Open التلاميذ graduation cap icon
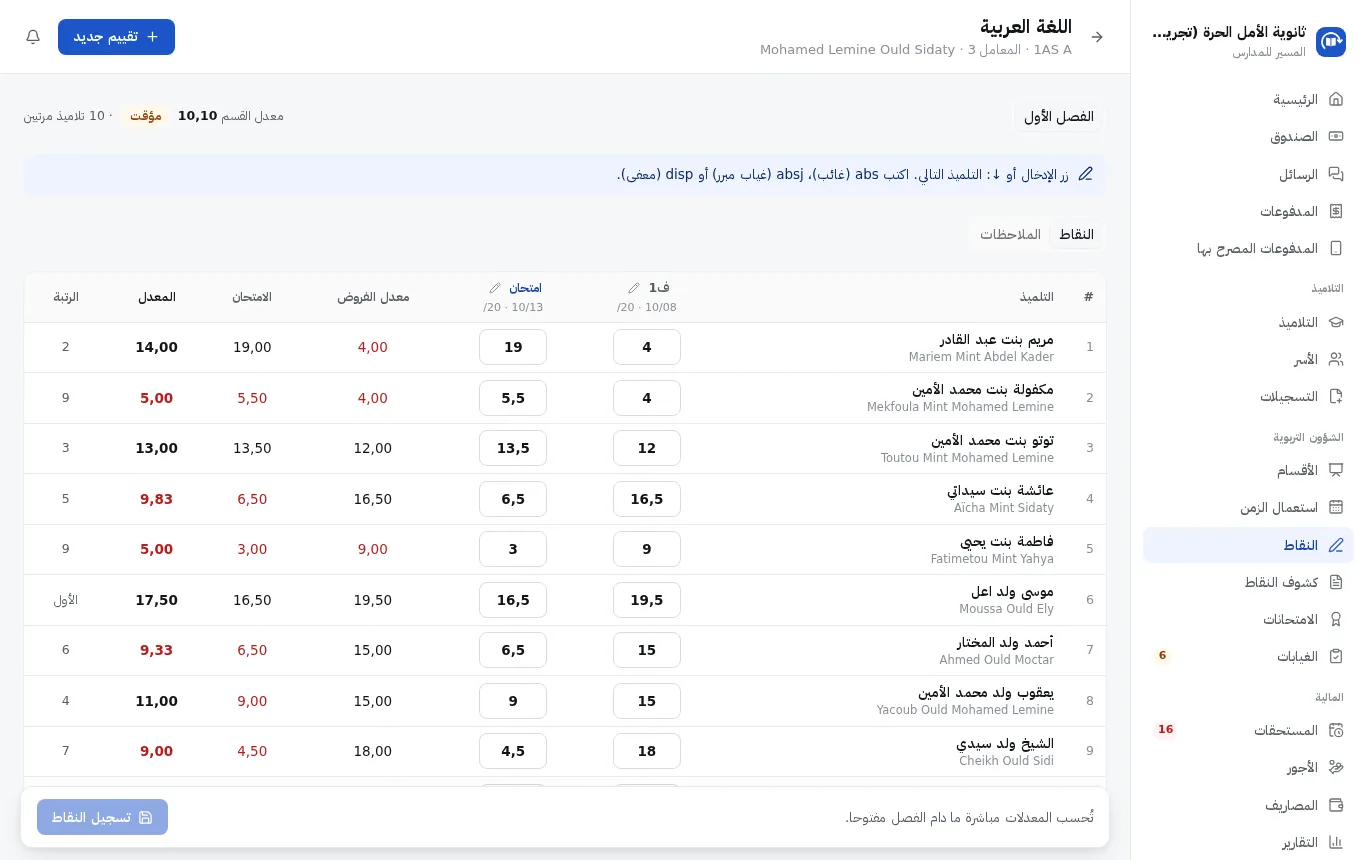This screenshot has width=1366, height=860. pyautogui.click(x=1336, y=322)
